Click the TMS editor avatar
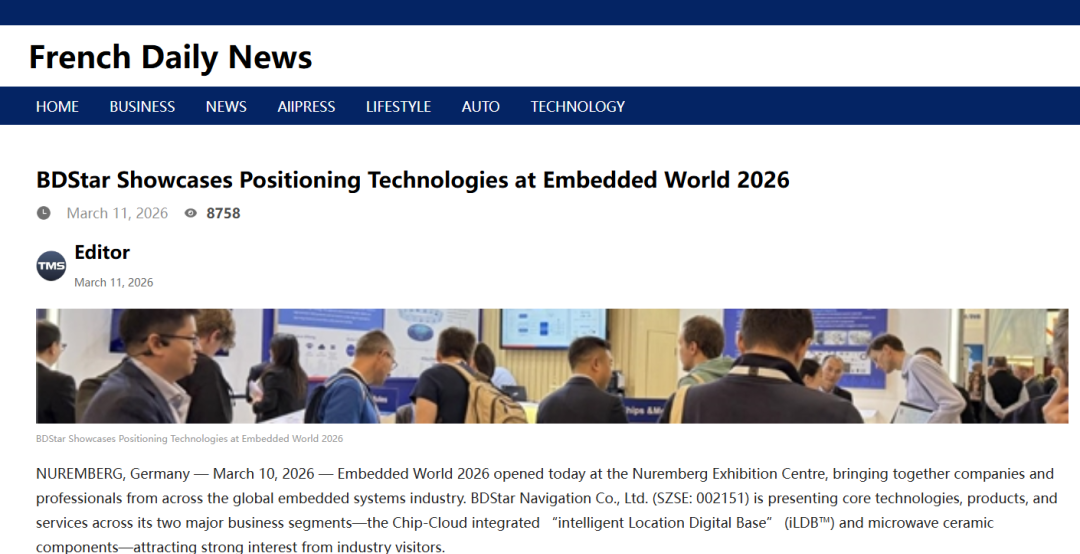The image size is (1080, 554). 51,266
